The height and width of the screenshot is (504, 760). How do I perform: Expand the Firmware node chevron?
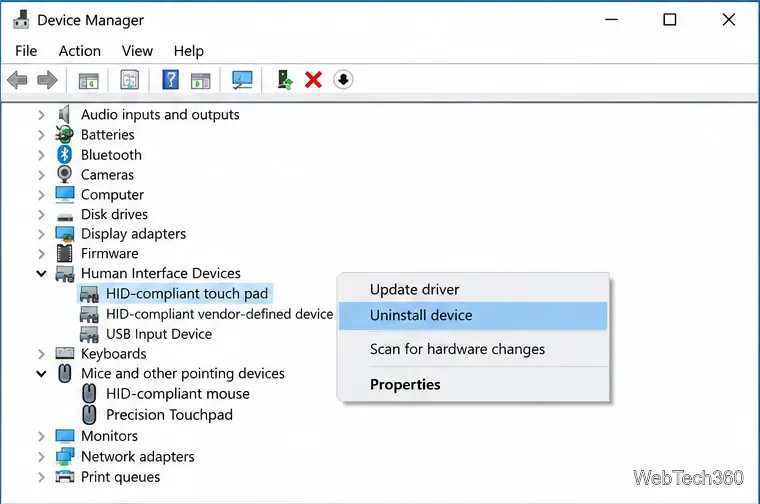(42, 253)
